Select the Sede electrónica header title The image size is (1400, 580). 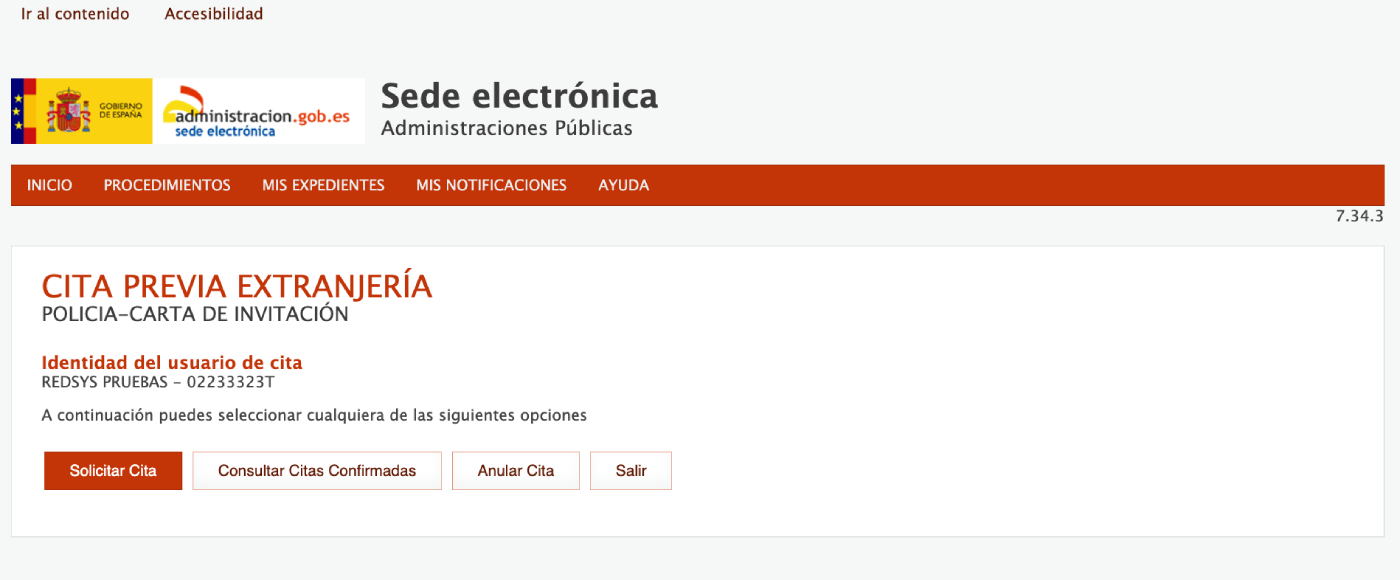click(518, 97)
